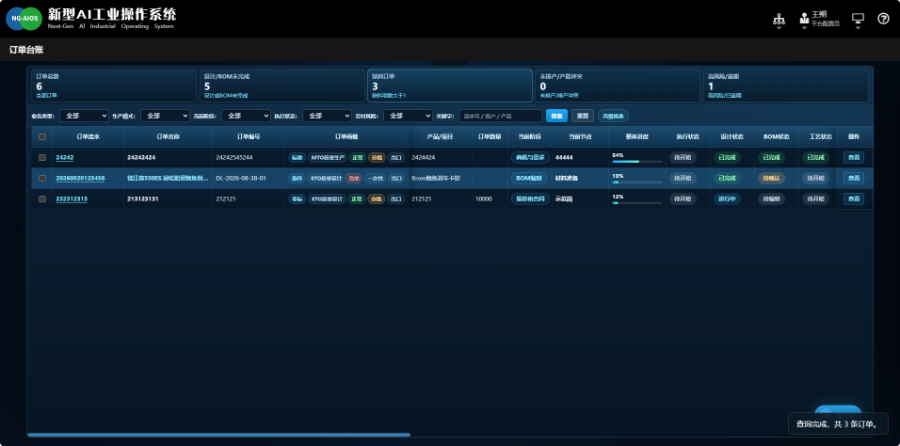900x446 pixels.
Task: Click order number DL-2026-08-38-01
Action: pyautogui.click(x=241, y=178)
